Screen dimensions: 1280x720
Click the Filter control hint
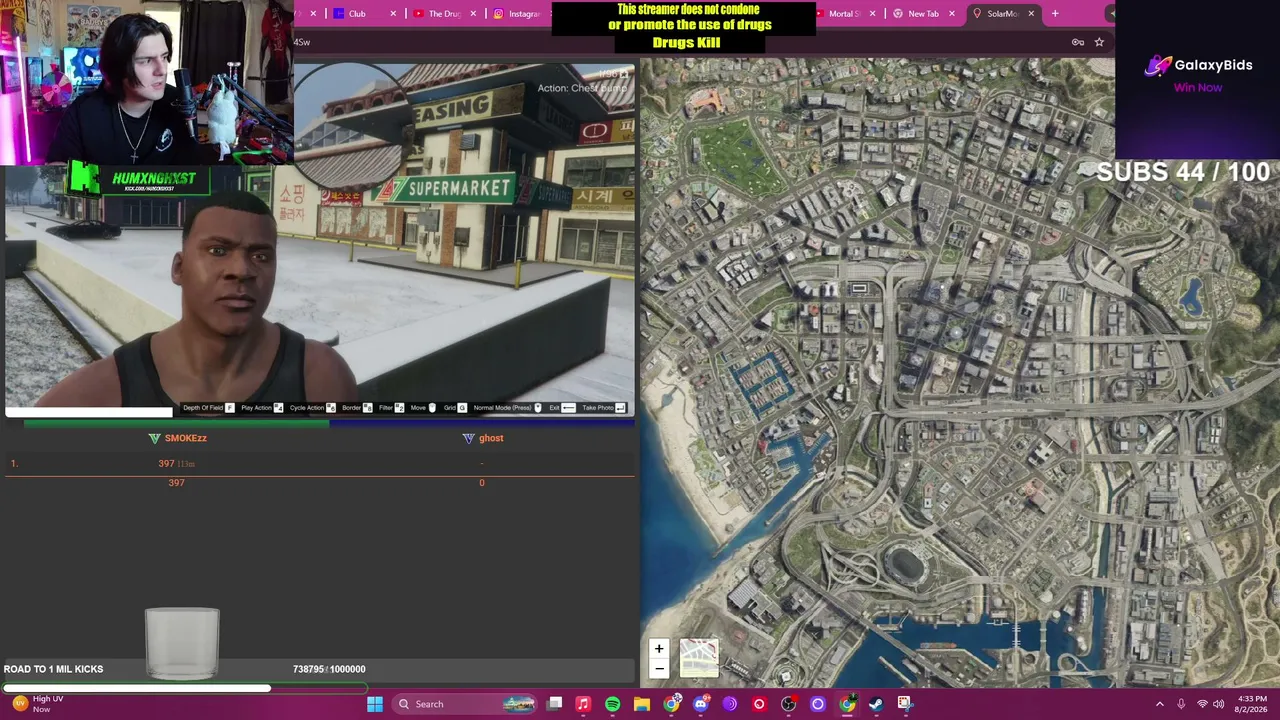[x=391, y=408]
